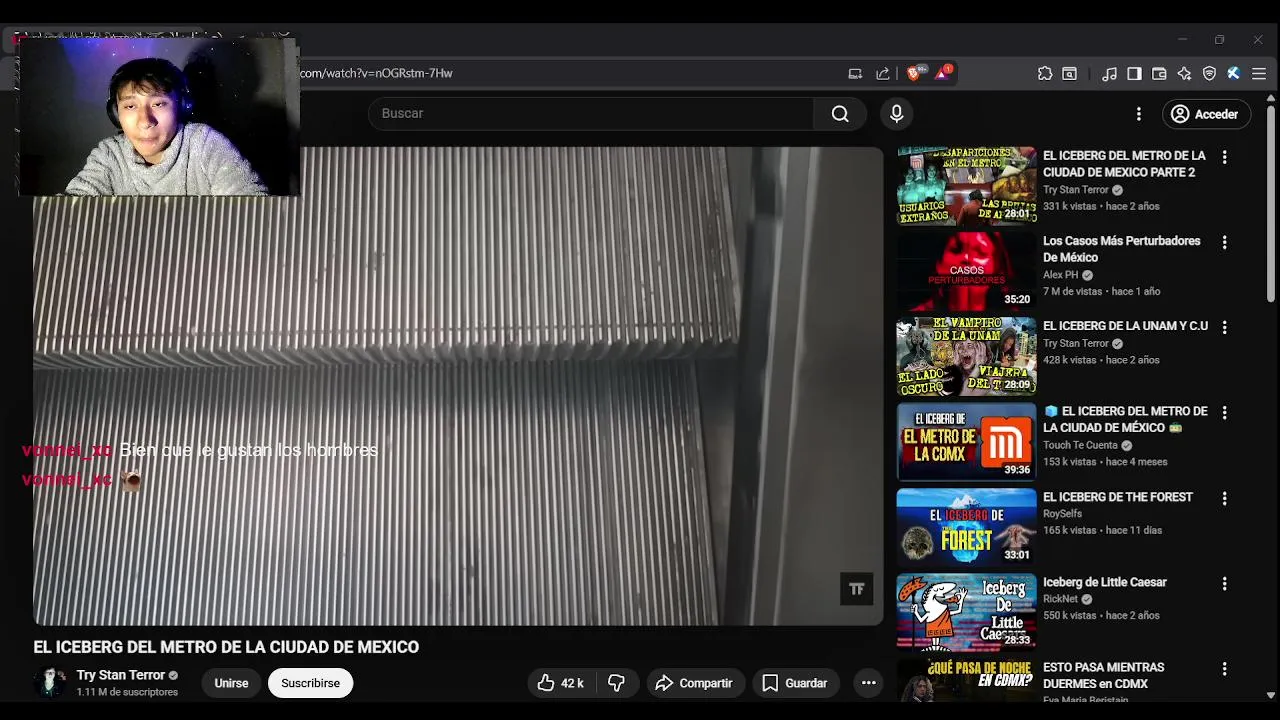Click the browser address bar URL
The image size is (1280, 720).
pyautogui.click(x=376, y=73)
